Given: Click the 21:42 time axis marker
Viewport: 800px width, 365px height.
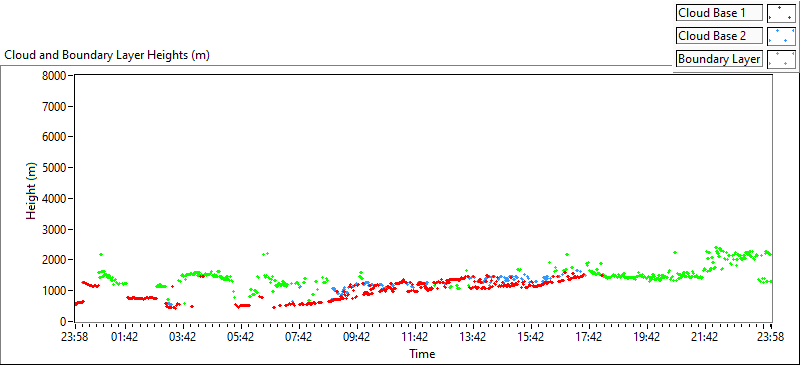Looking at the screenshot, I should (705, 336).
